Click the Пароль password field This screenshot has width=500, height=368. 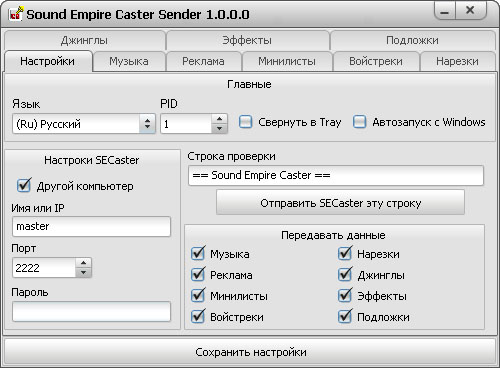91,312
